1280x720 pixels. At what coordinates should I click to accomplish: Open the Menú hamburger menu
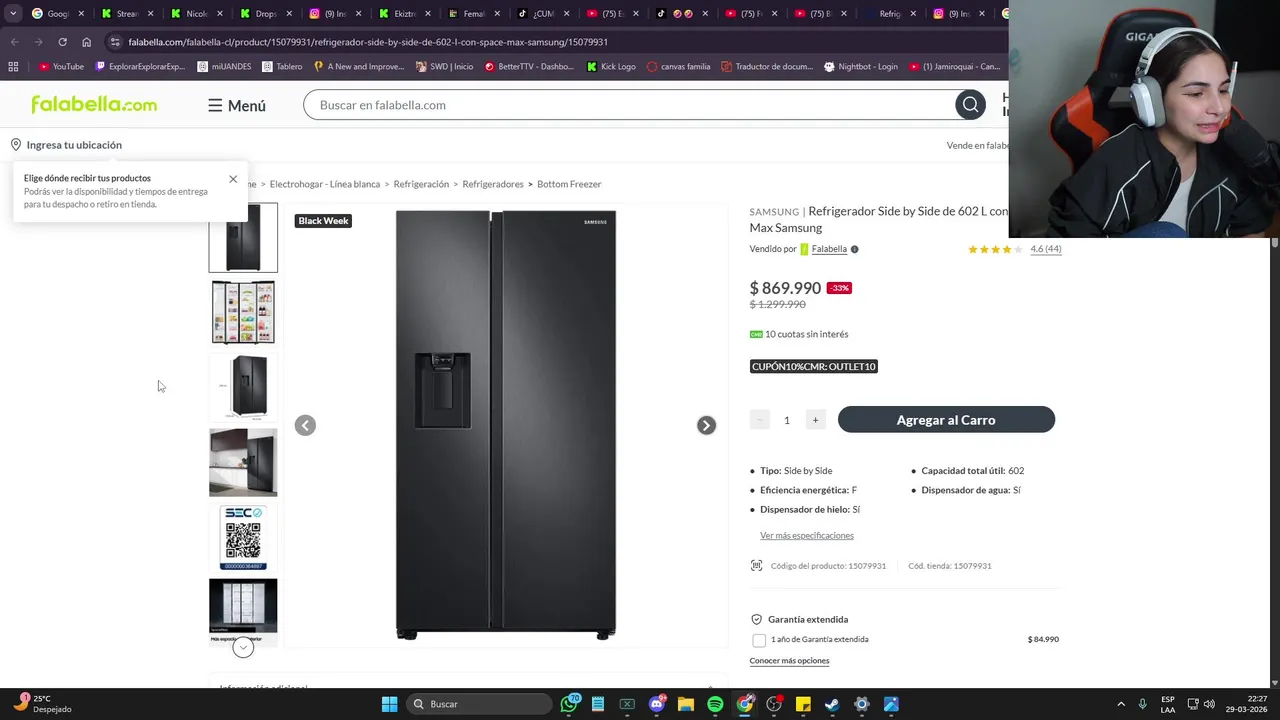[237, 105]
